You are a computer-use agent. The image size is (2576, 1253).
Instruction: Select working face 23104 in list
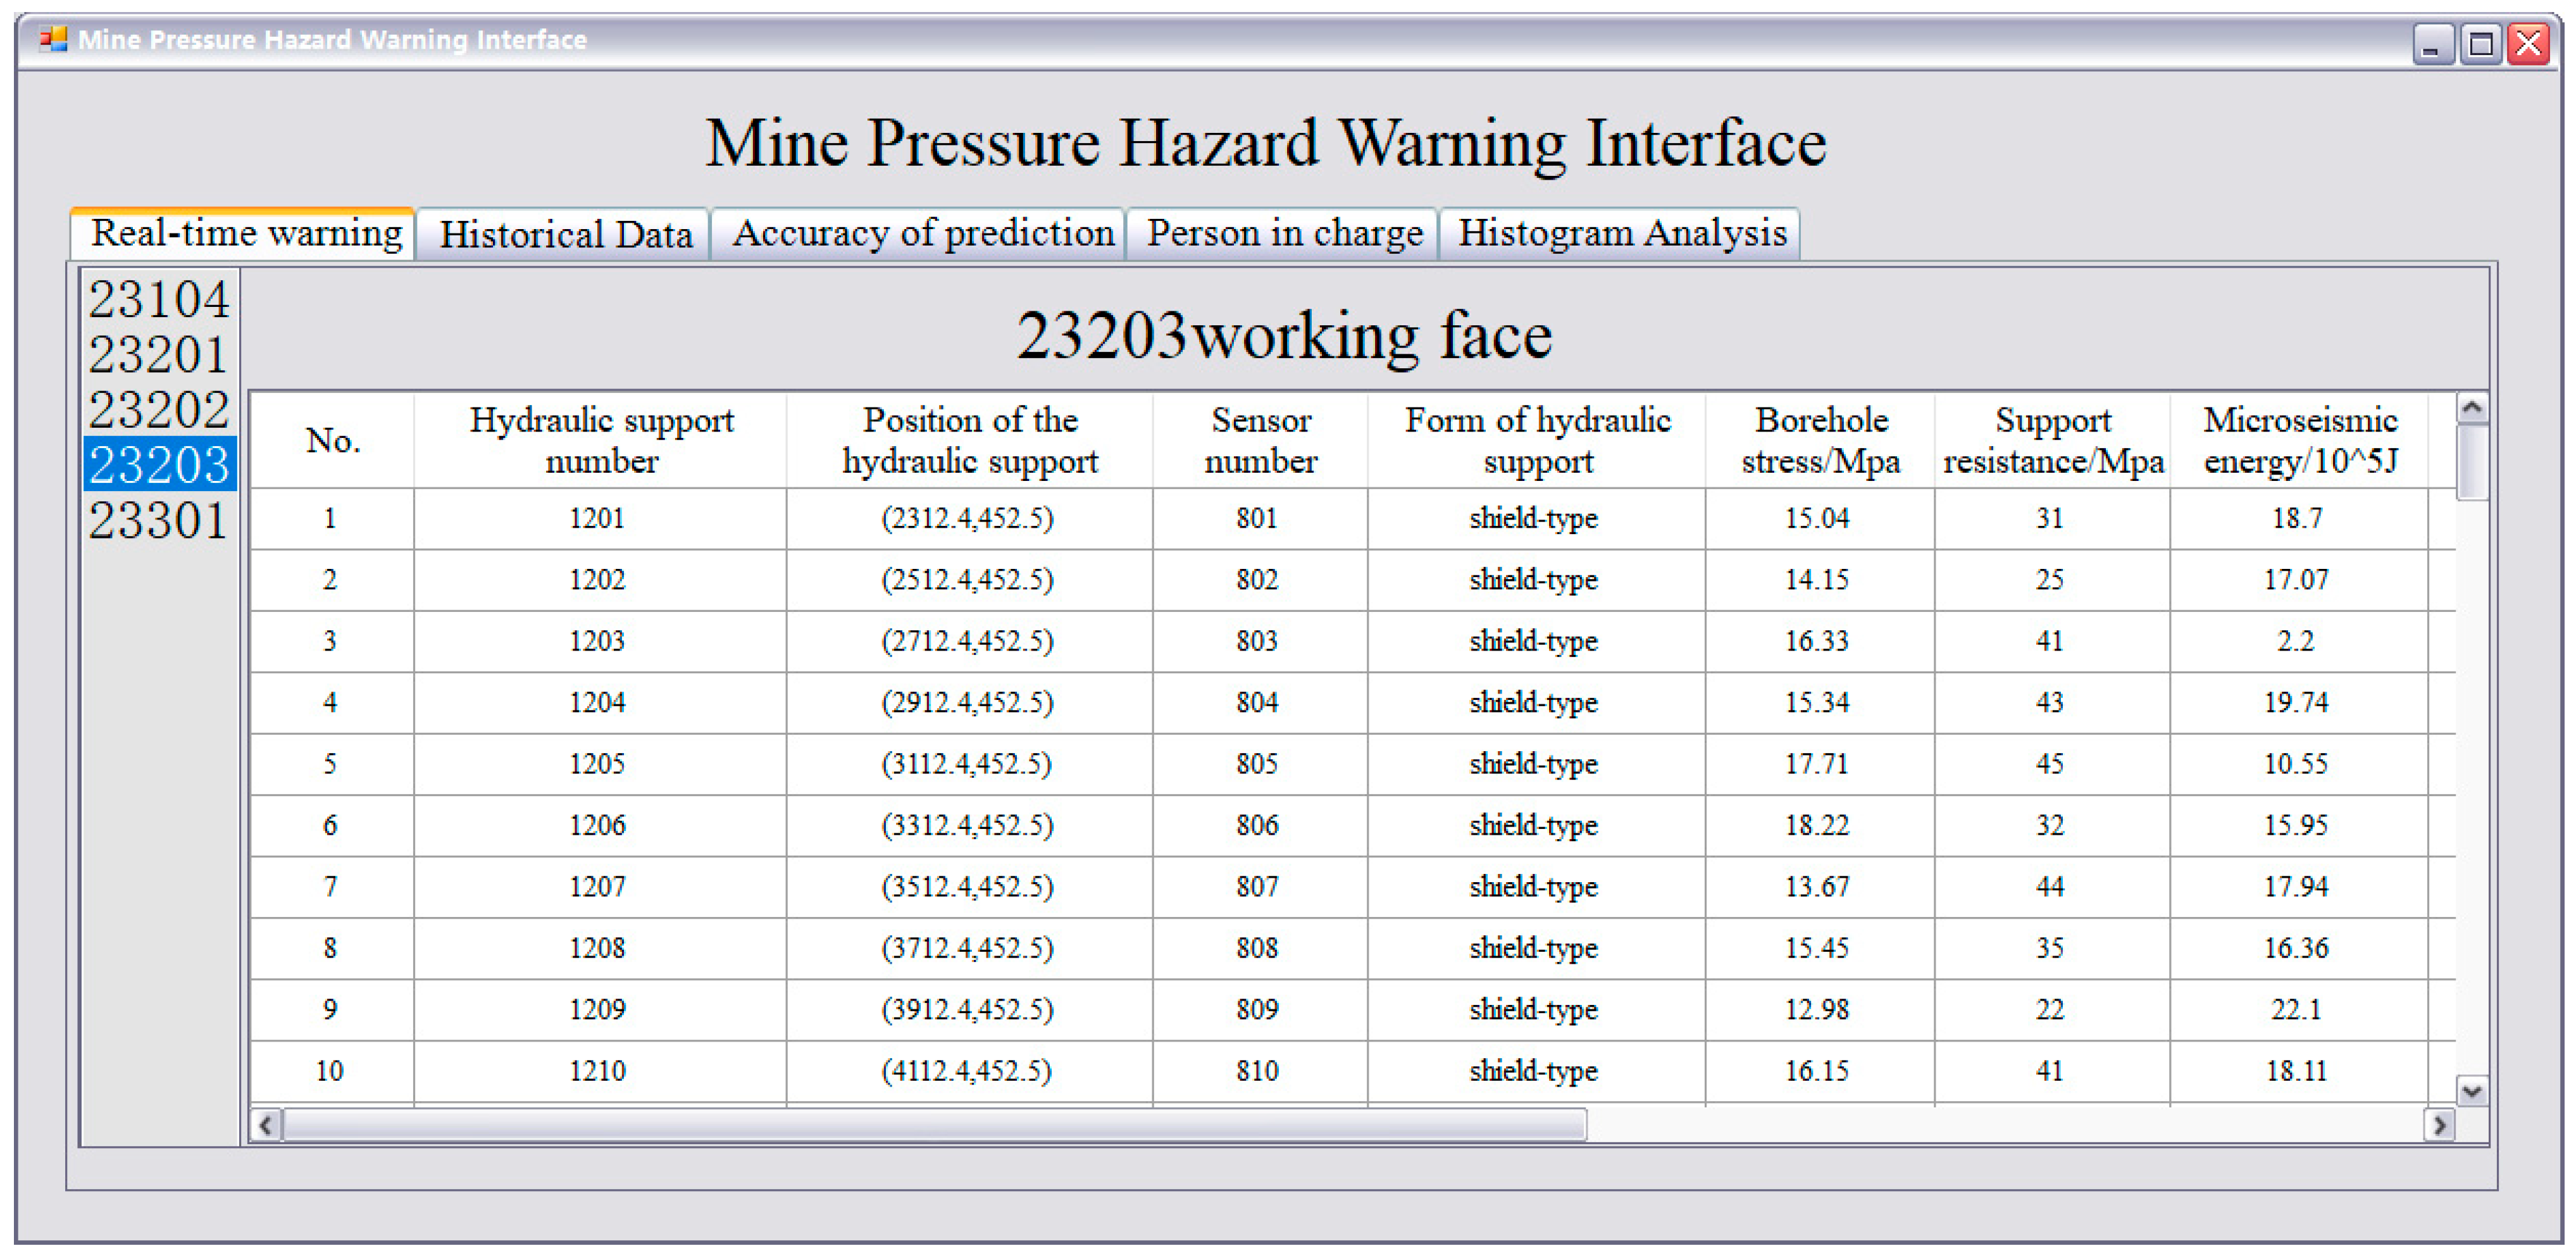coord(159,299)
